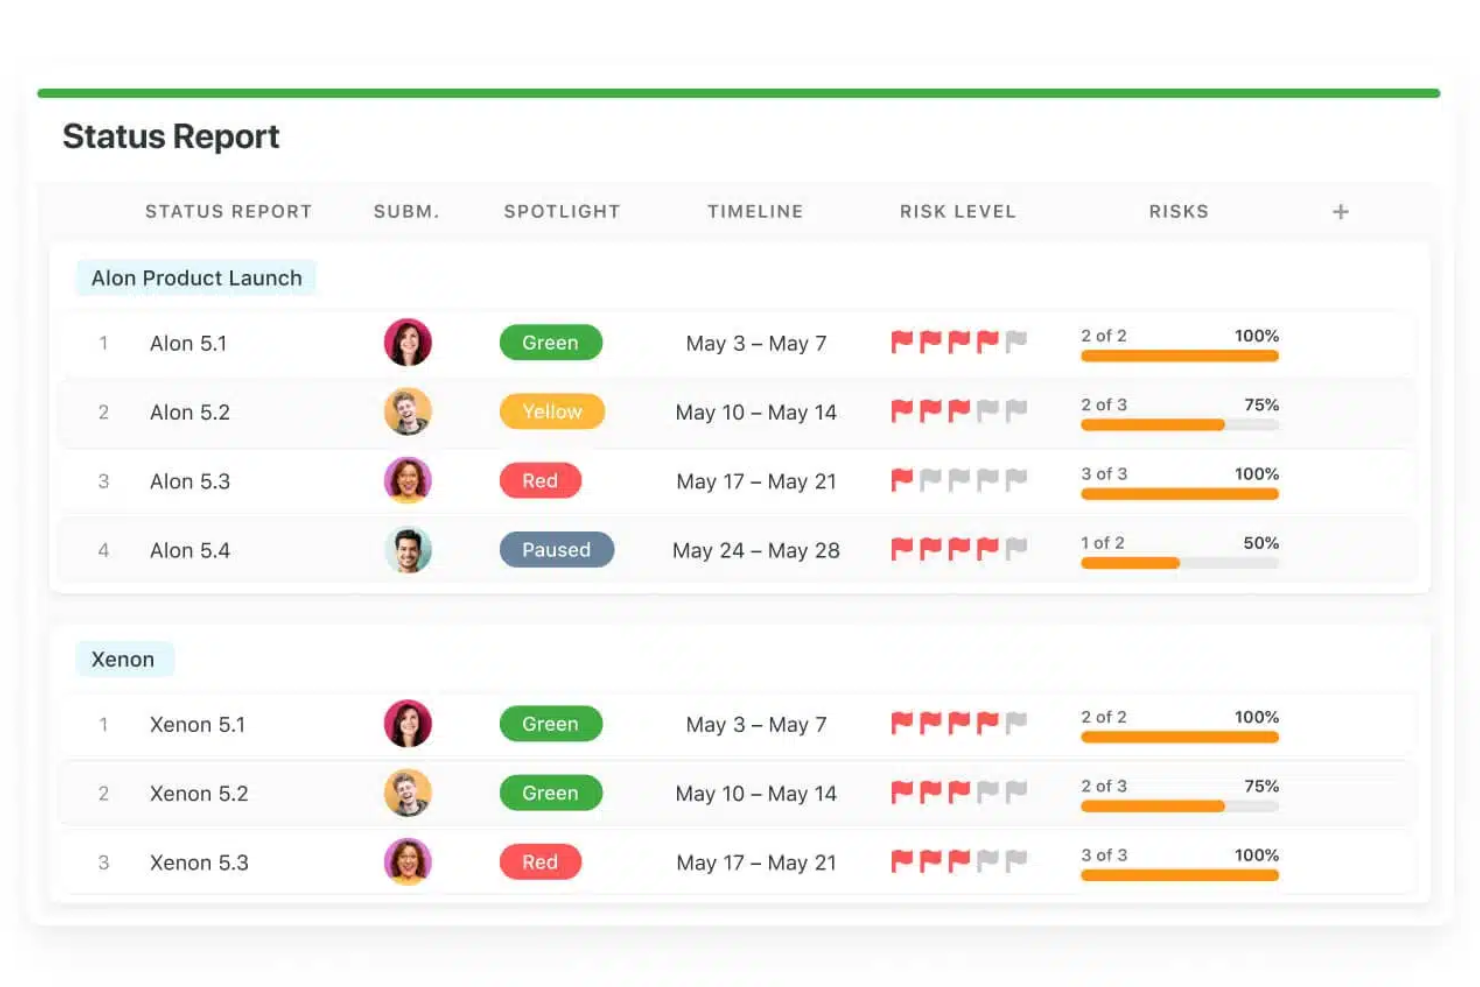Click the Alon 5.1 submitter avatar
This screenshot has height=987, width=1480.
click(x=407, y=343)
